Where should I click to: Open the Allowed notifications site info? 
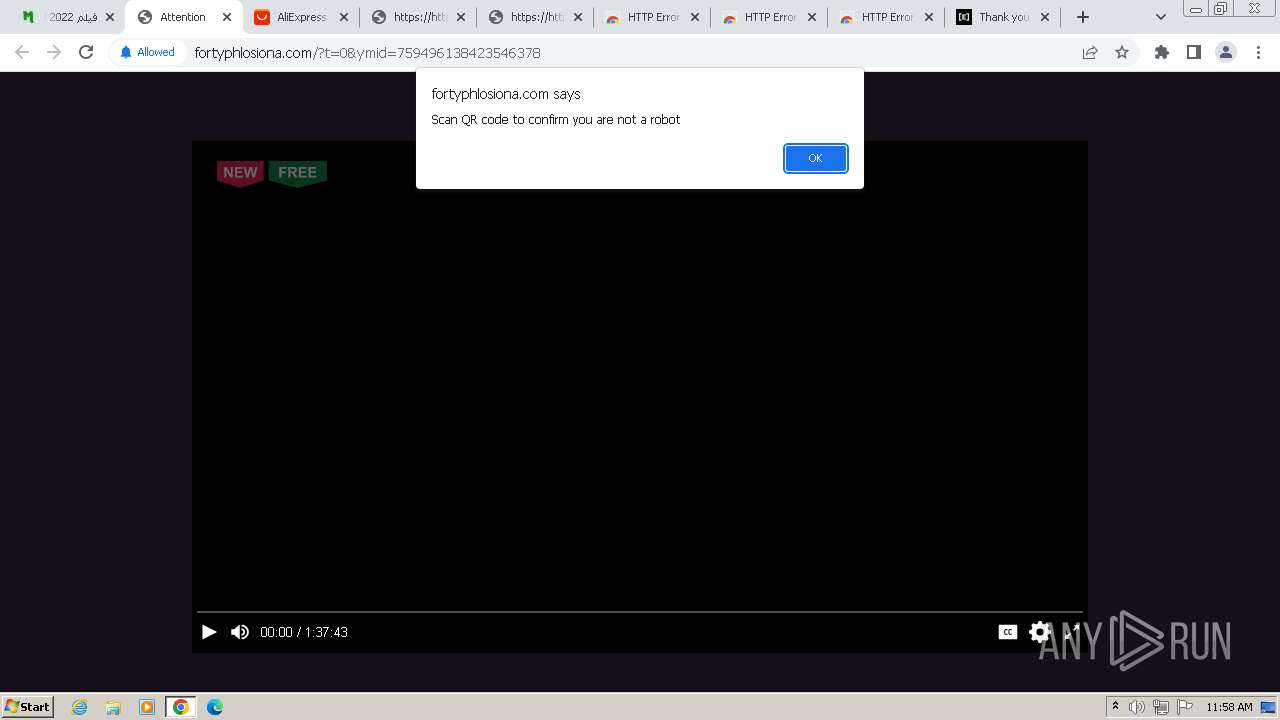[x=147, y=52]
